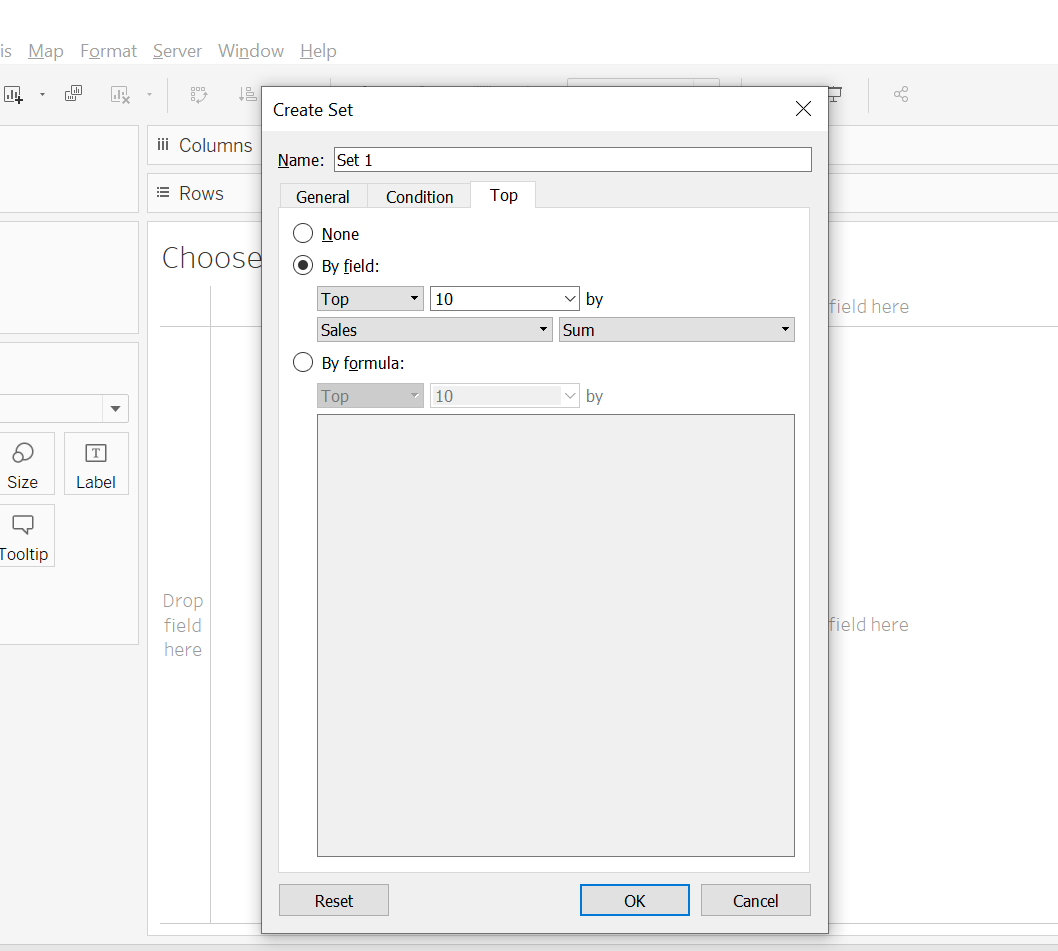Open the Format menu

tap(109, 51)
